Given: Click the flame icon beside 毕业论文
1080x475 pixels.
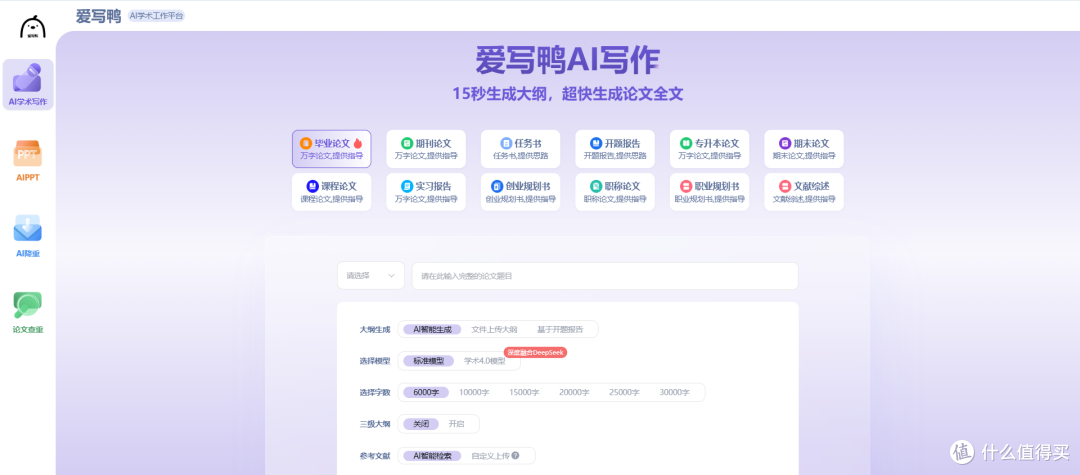Looking at the screenshot, I should point(357,143).
